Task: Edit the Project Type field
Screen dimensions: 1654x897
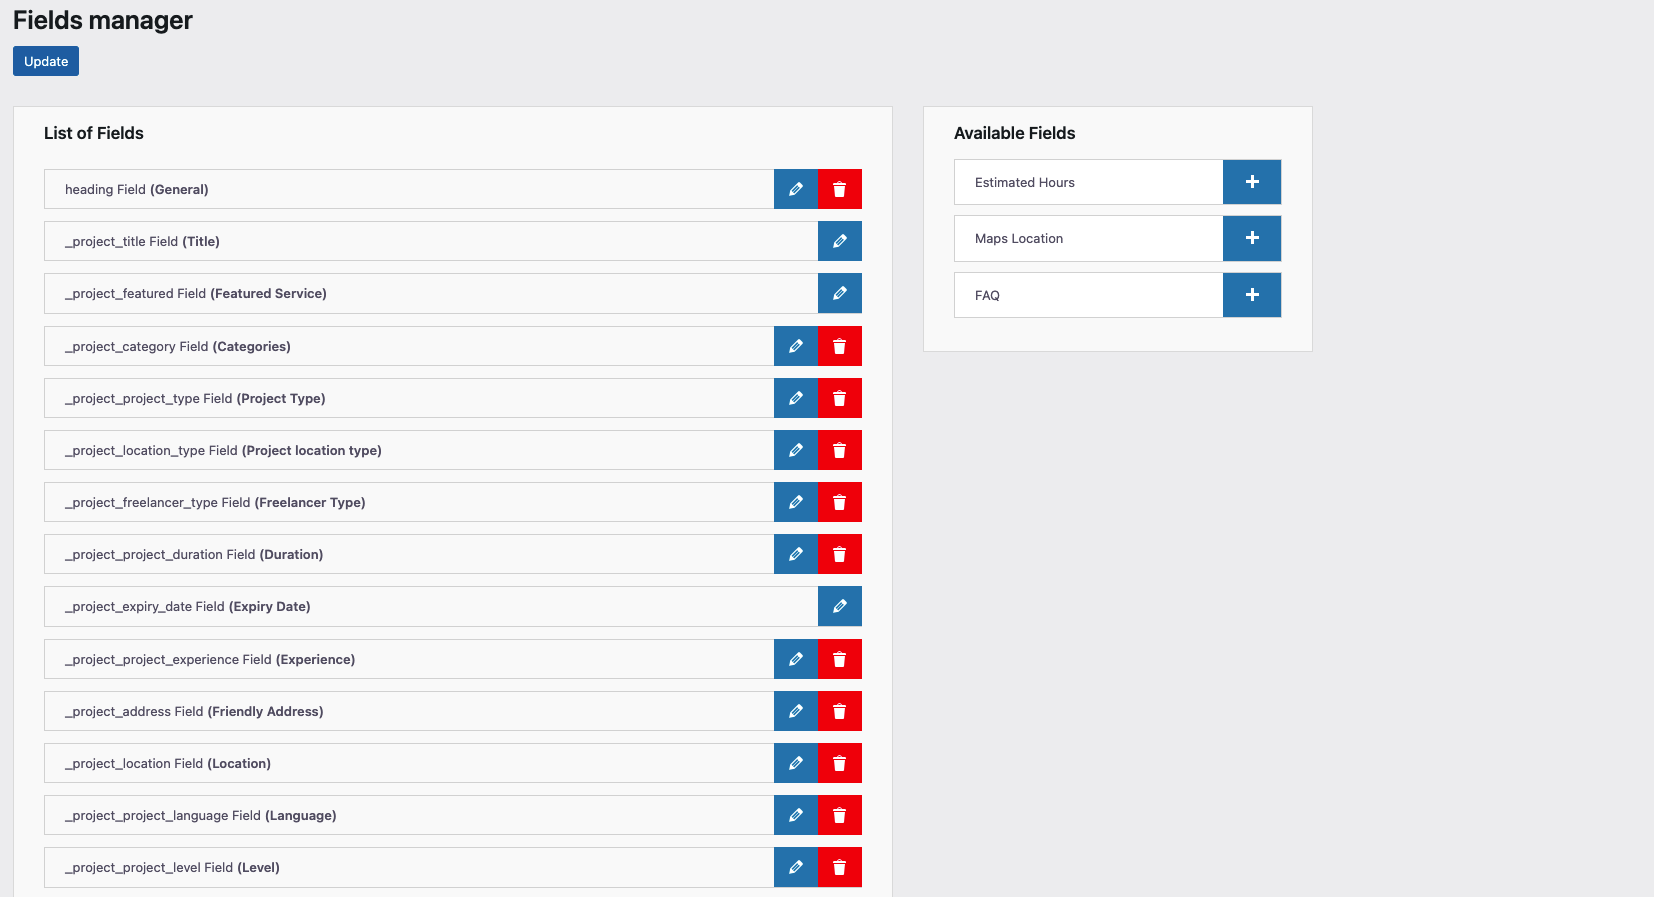Action: pyautogui.click(x=795, y=398)
